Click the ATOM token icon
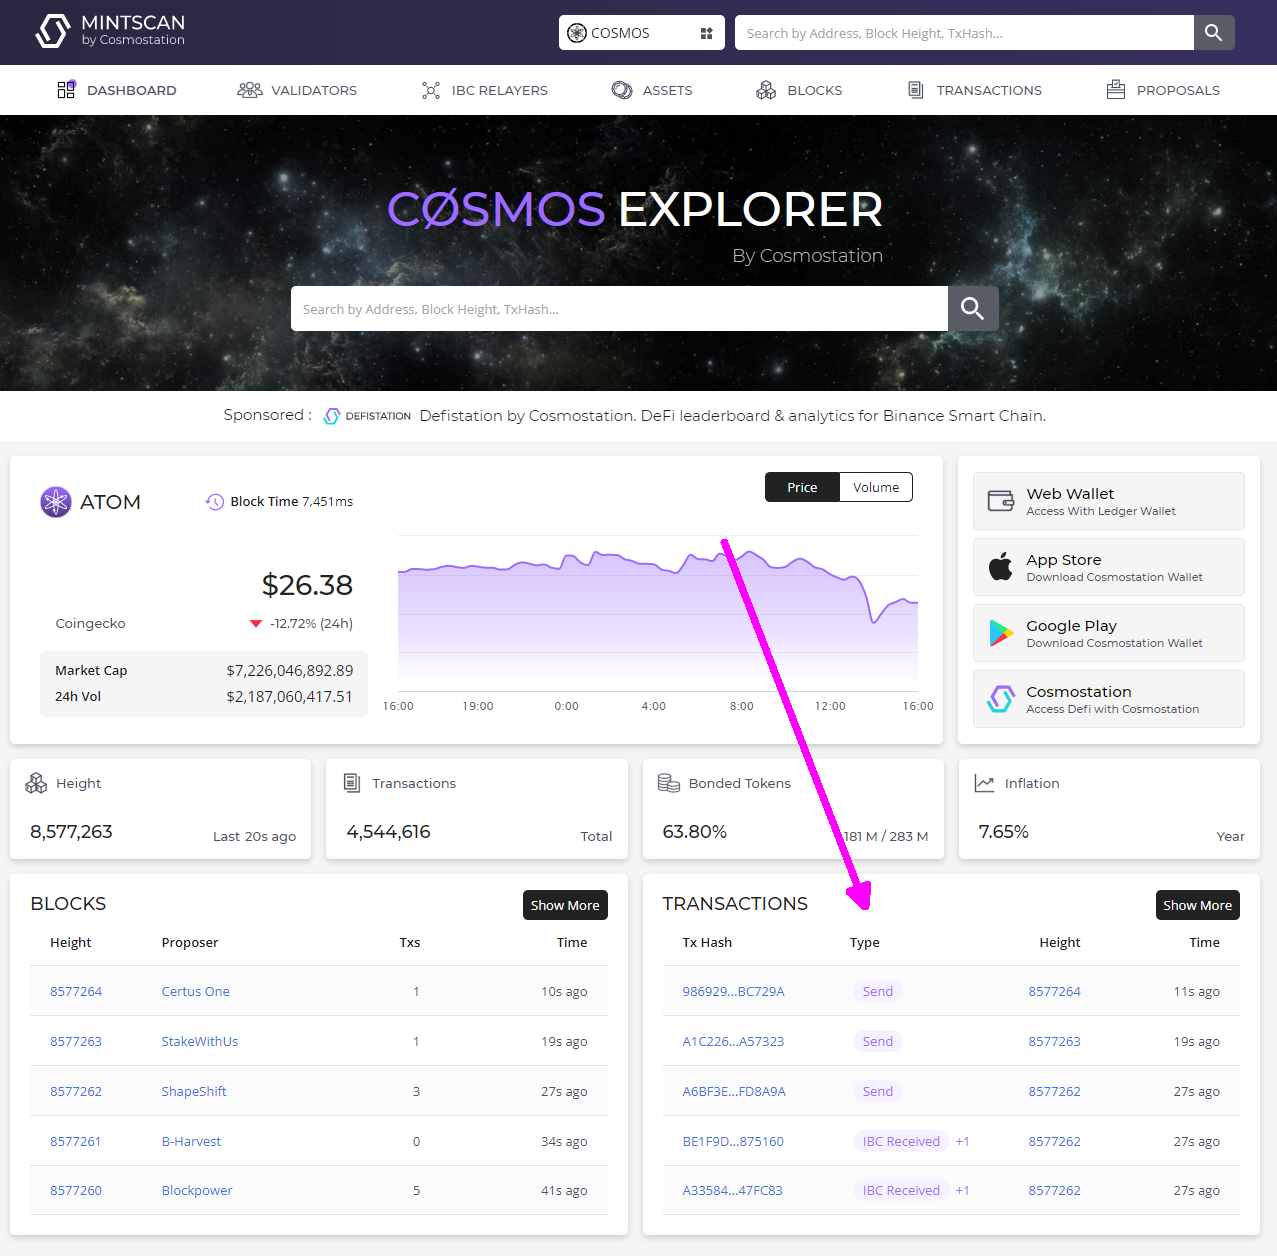This screenshot has height=1256, width=1277. [x=56, y=502]
